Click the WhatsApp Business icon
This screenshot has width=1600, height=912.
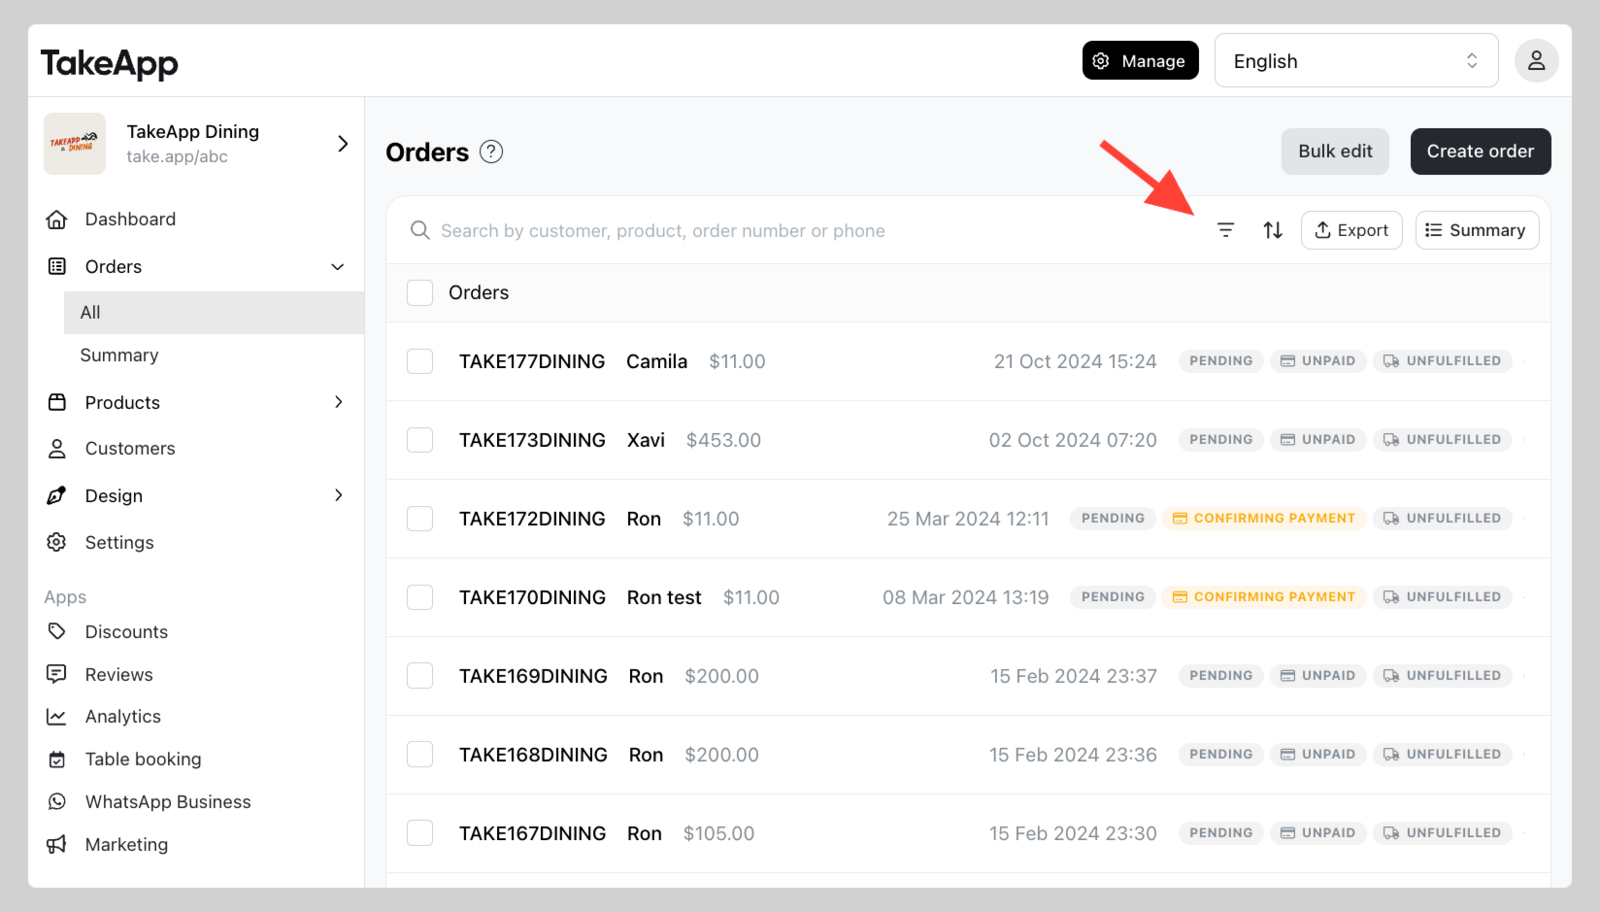(x=57, y=801)
